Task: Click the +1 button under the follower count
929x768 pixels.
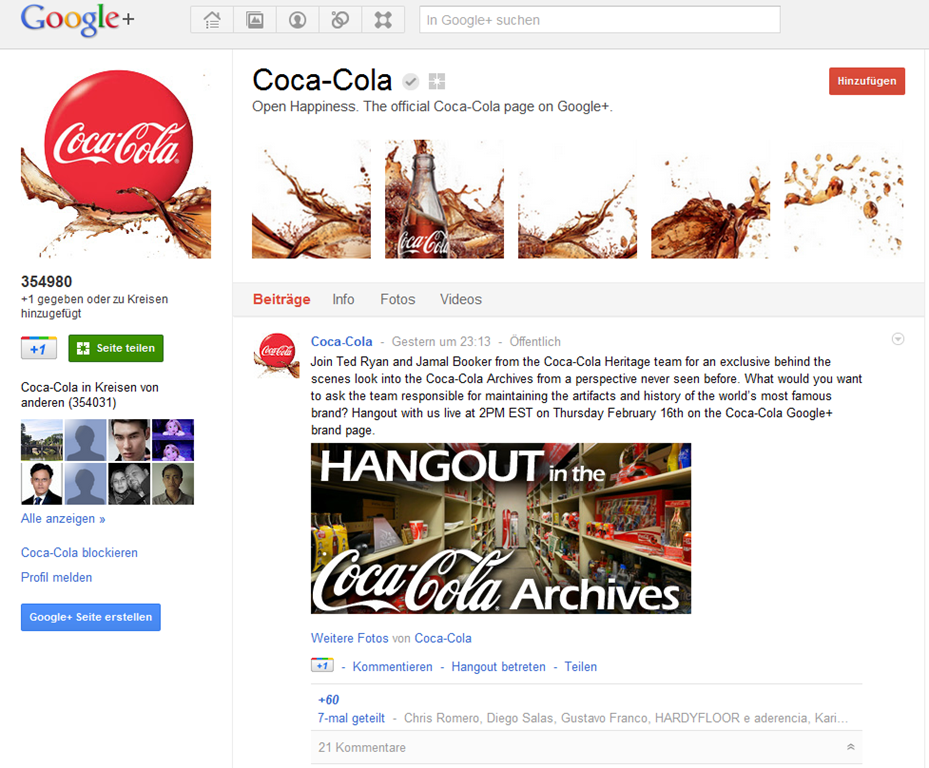Action: [x=39, y=348]
